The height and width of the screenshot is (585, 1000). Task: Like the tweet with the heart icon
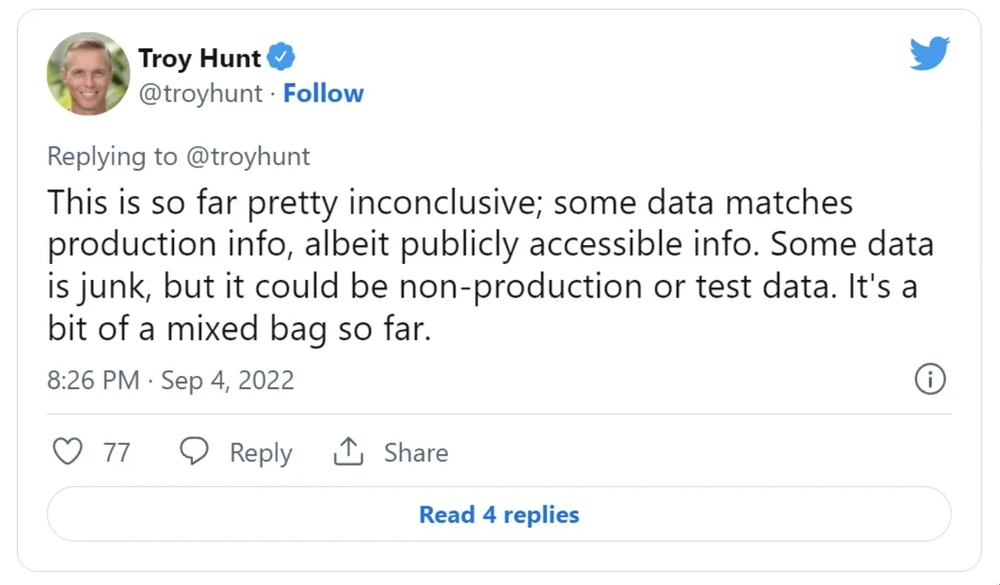click(x=67, y=452)
